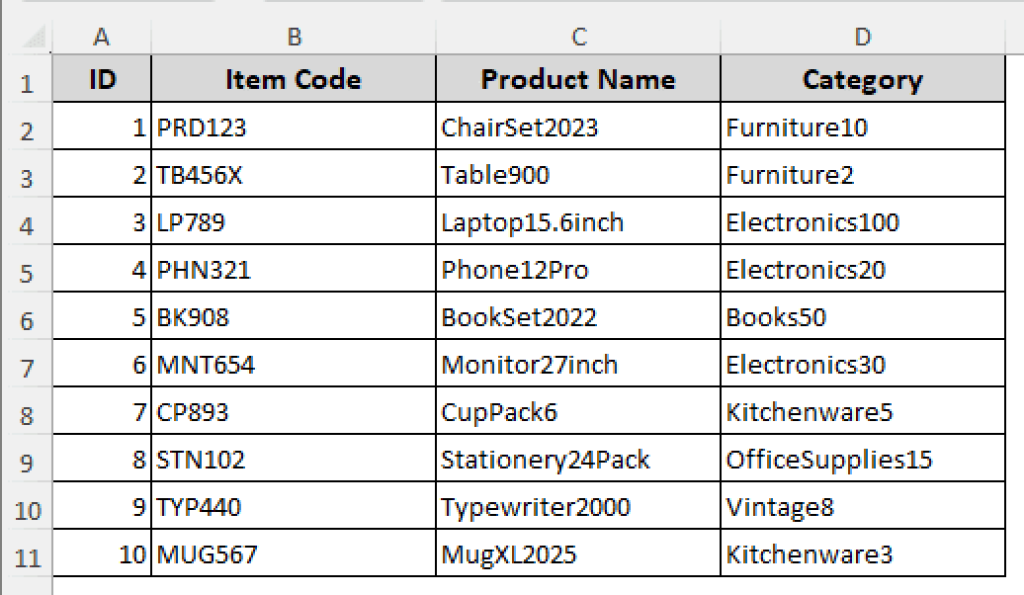Select cell containing MUG567
Screen dimensions: 1024x595
[293, 554]
